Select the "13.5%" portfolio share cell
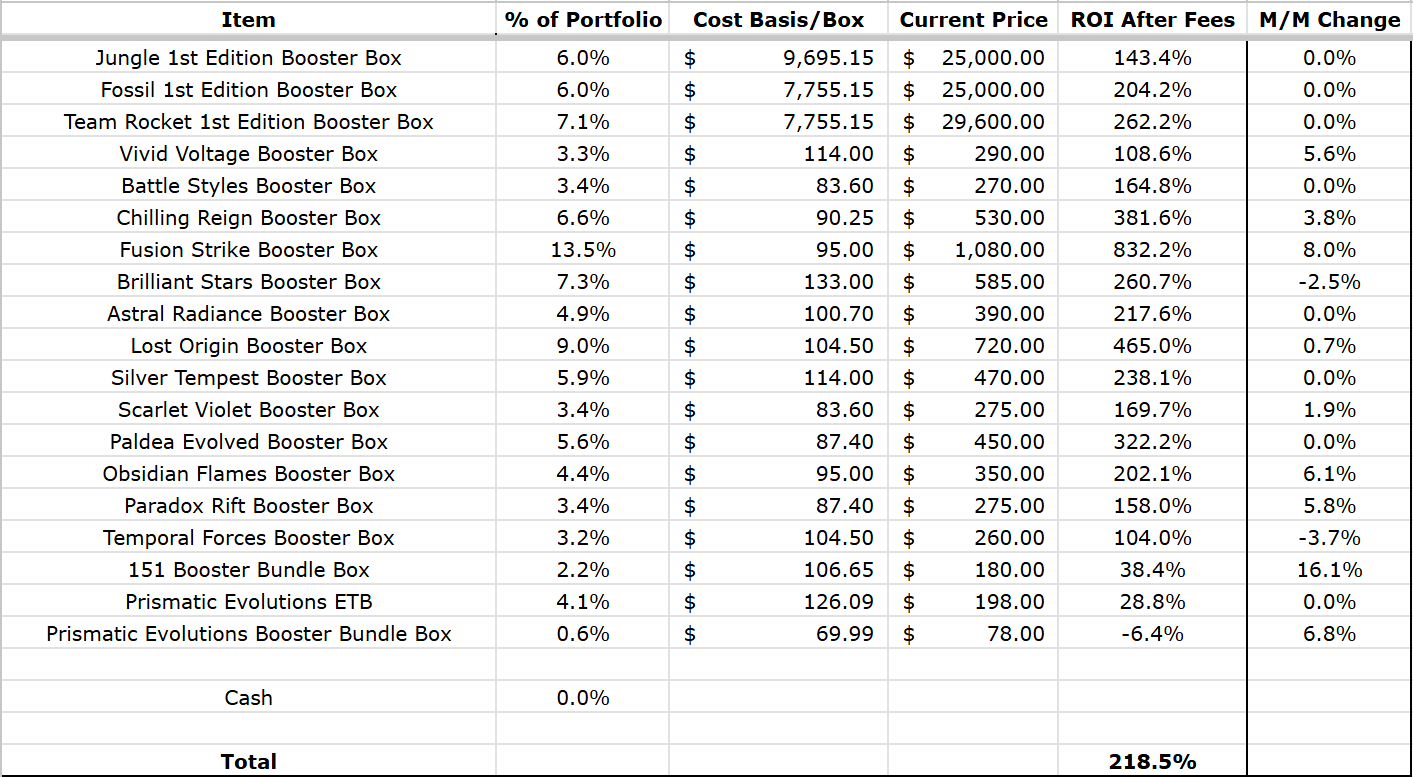The width and height of the screenshot is (1413, 777). pos(583,250)
